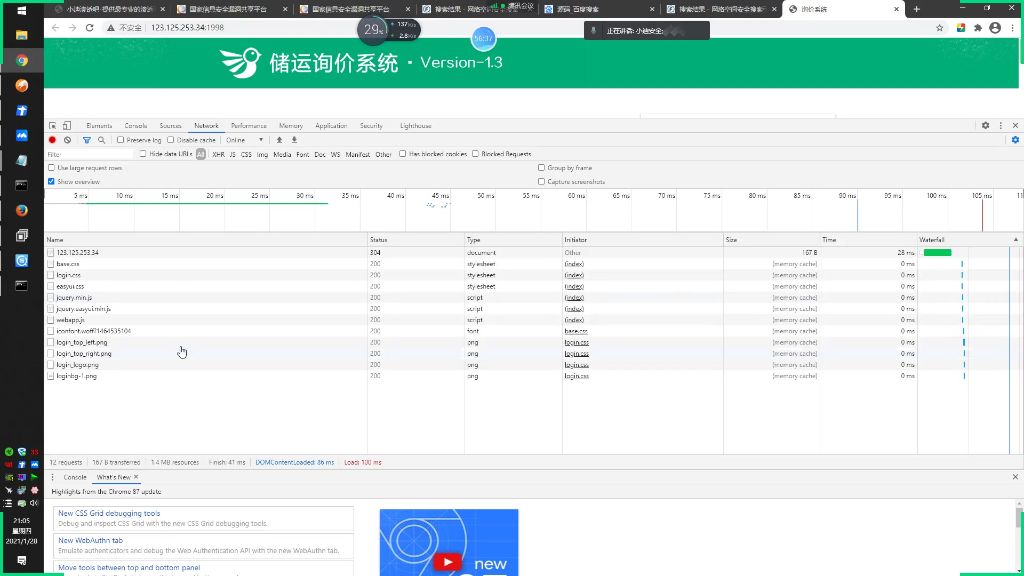
Task: Switch to the Console tab in the top bar
Action: tap(136, 125)
